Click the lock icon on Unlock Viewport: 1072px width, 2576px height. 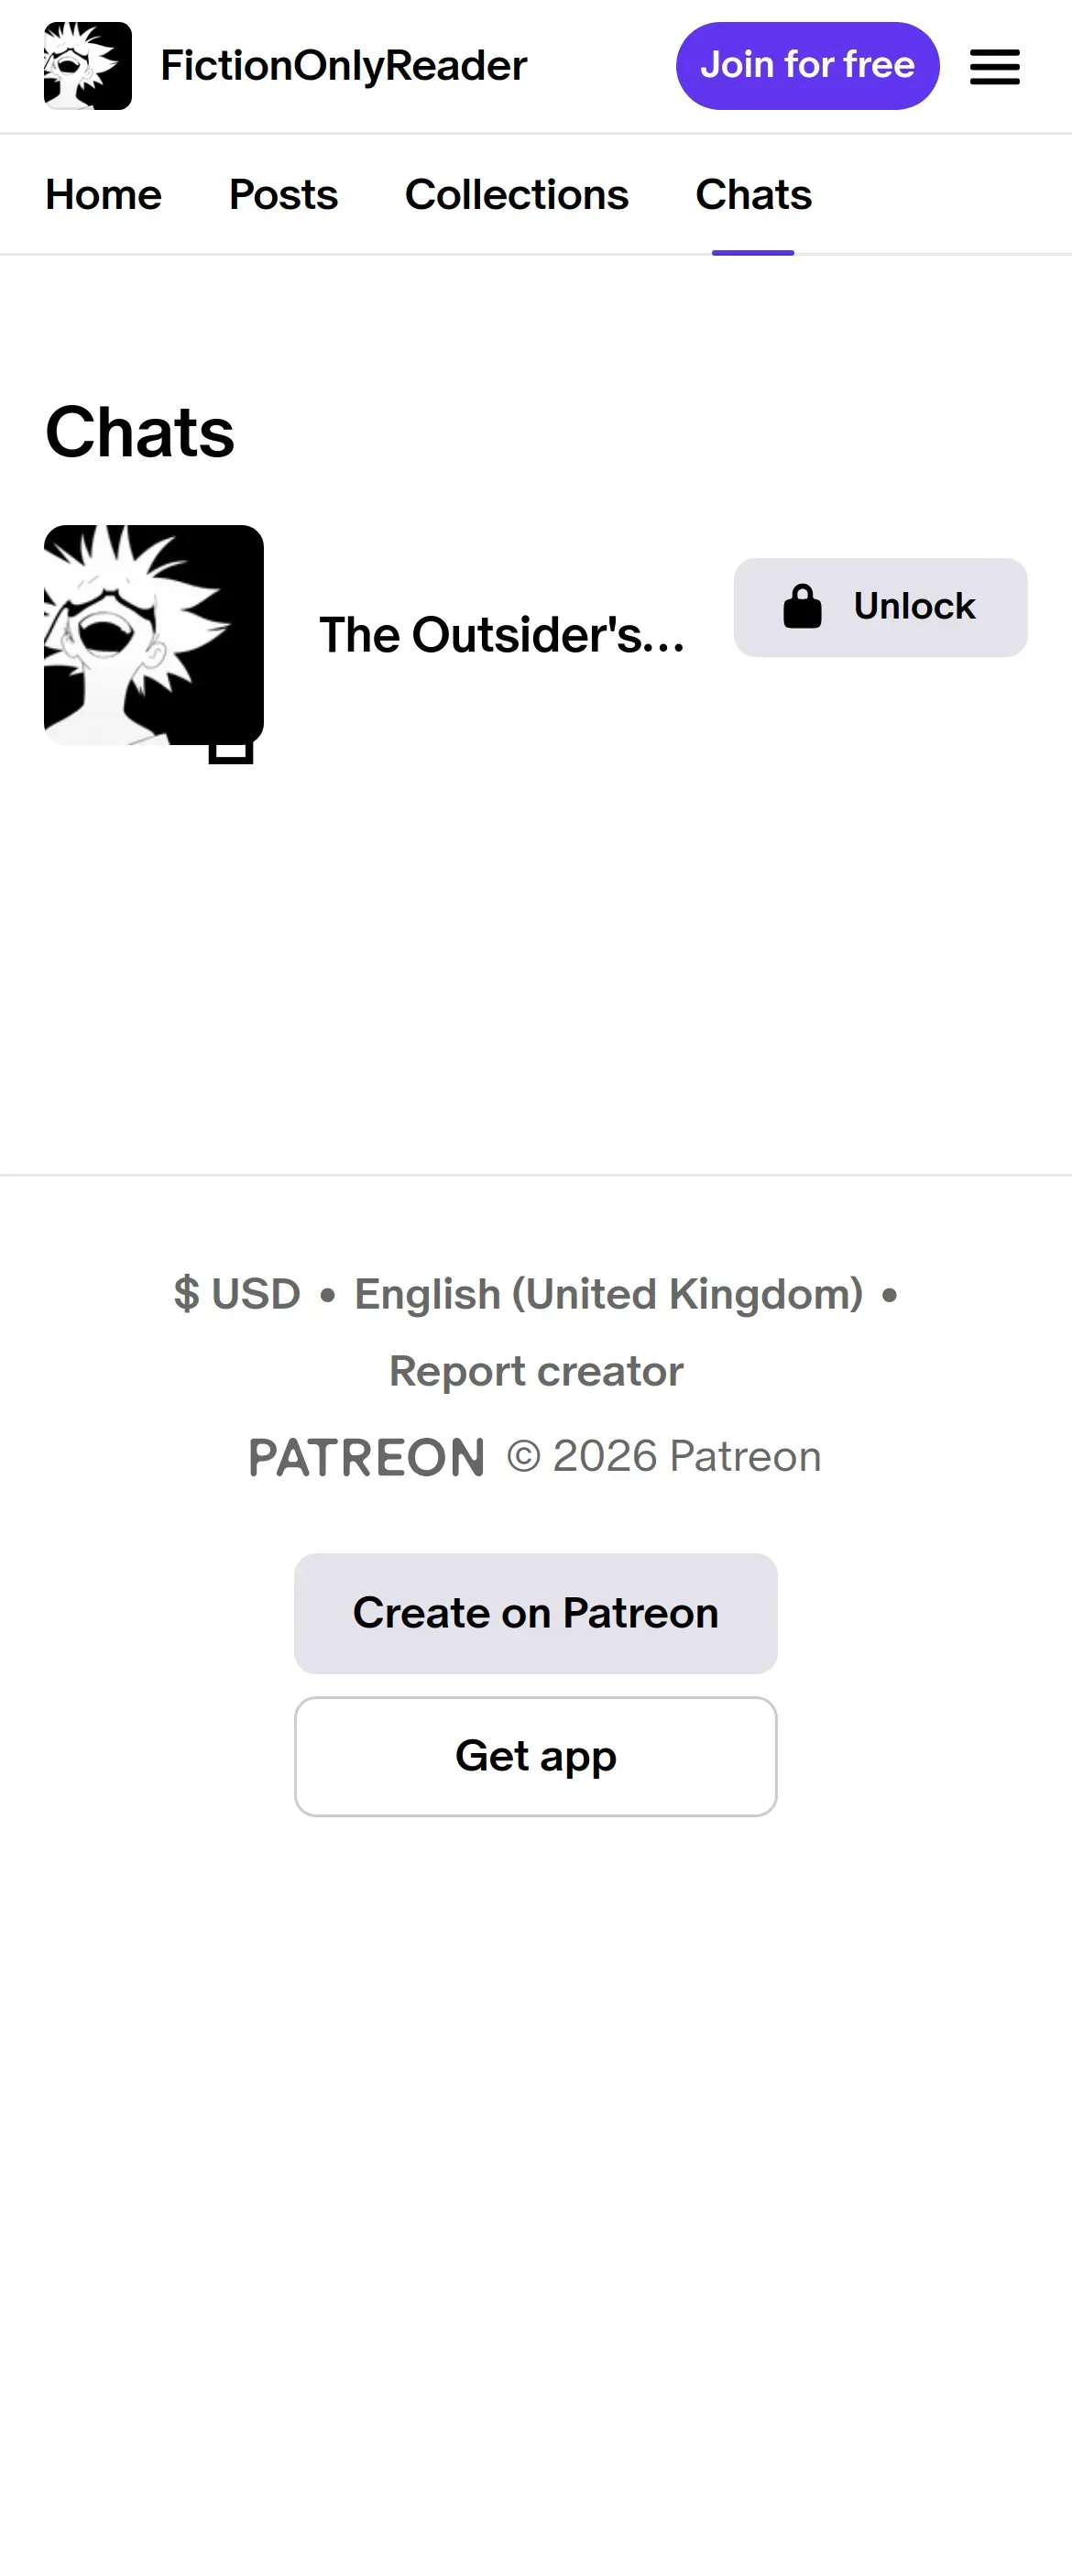coord(802,607)
